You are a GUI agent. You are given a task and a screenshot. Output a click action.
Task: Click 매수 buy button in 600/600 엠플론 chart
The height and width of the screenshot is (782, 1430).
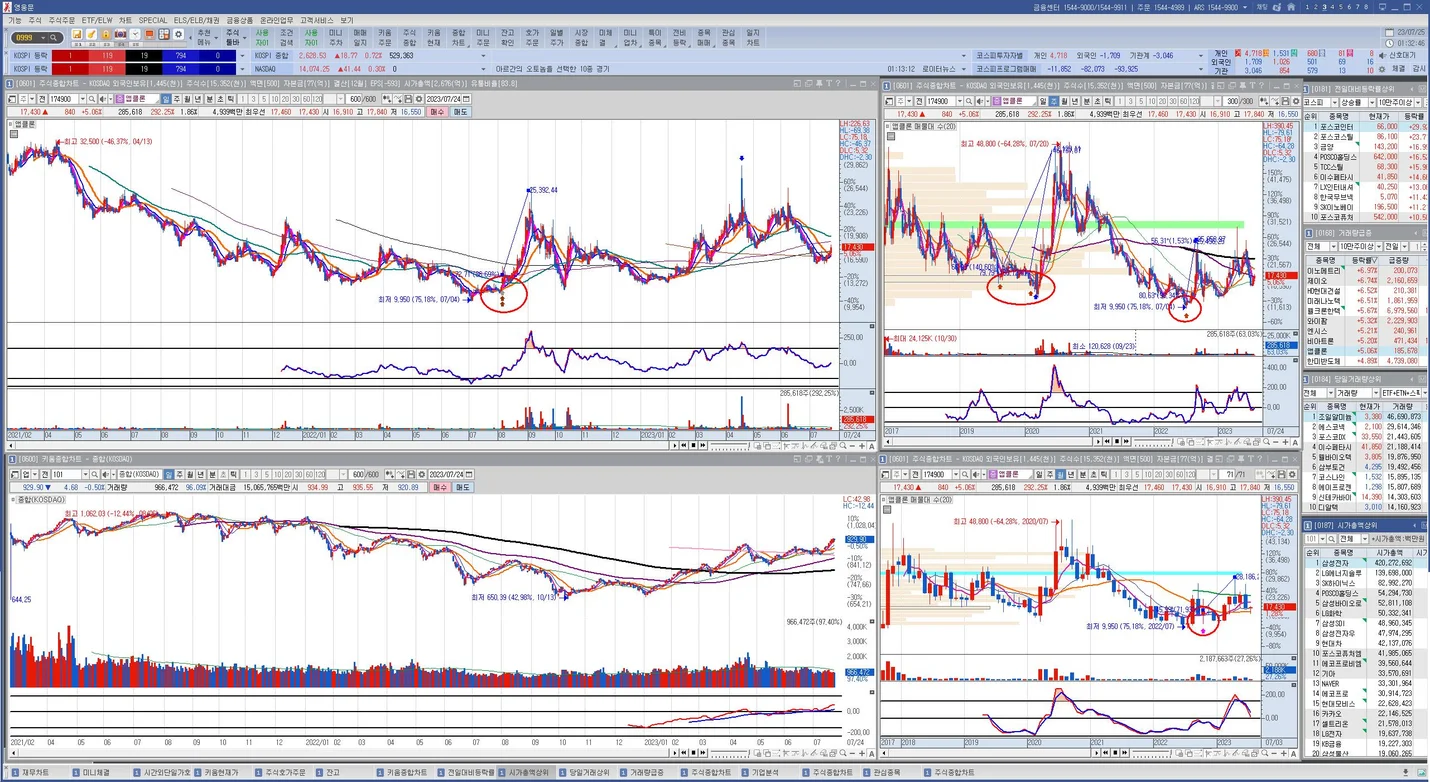(x=436, y=112)
